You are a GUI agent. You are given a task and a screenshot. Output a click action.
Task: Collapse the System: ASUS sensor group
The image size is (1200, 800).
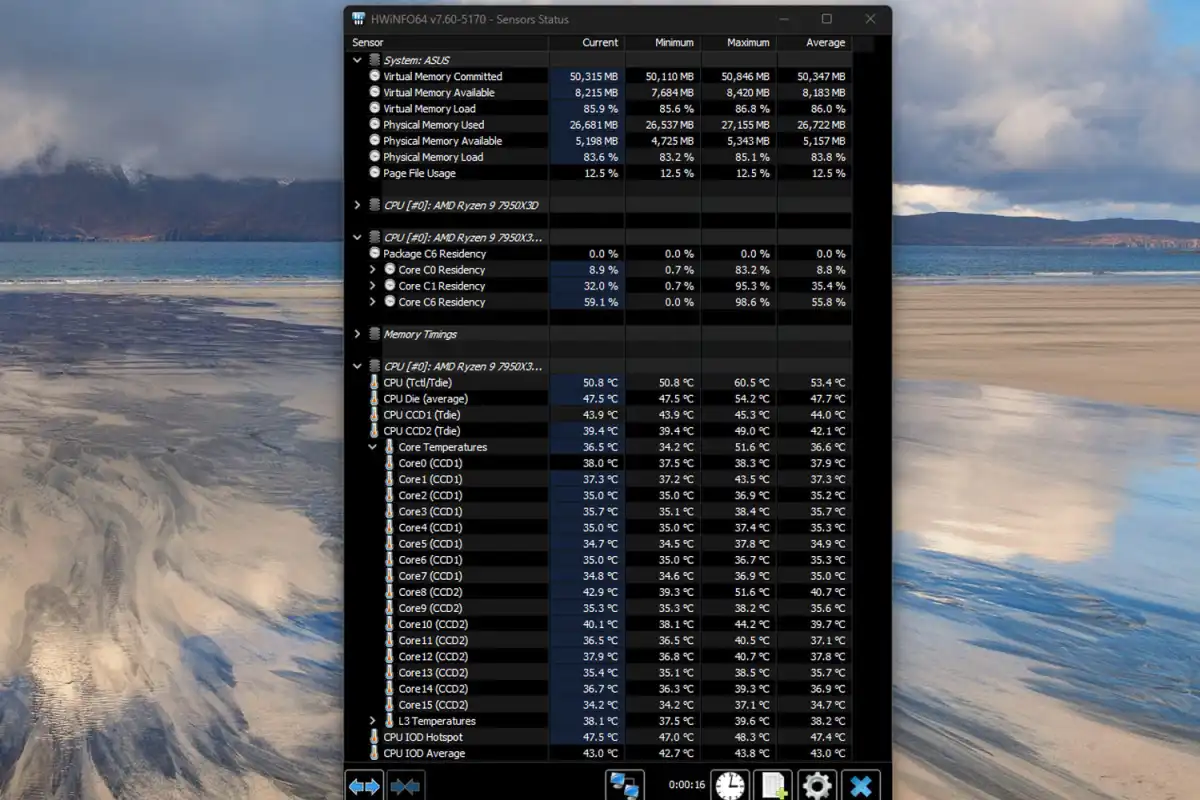358,60
